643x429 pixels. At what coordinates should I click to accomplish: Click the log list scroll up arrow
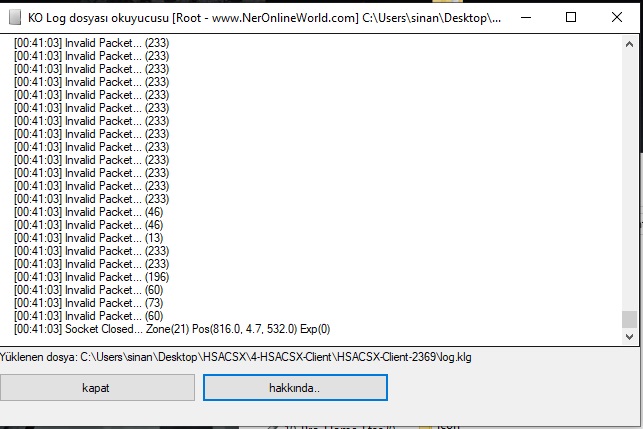629,44
